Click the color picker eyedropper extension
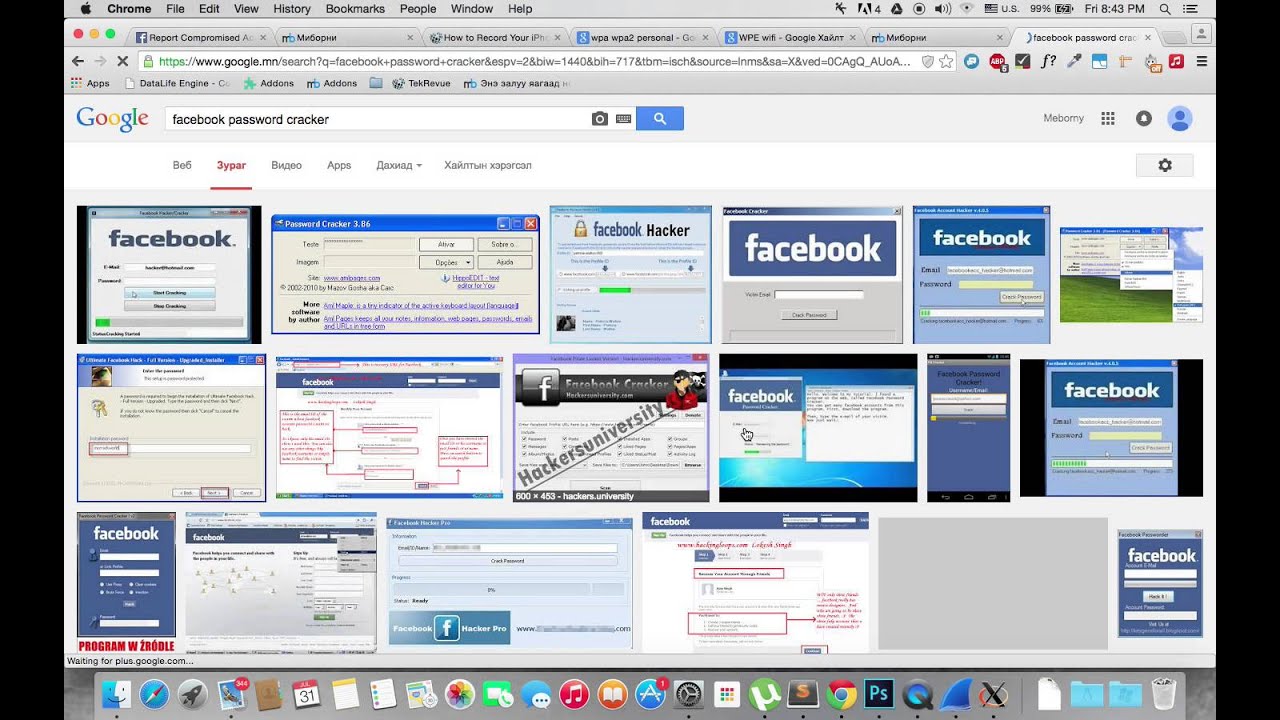 click(1074, 61)
